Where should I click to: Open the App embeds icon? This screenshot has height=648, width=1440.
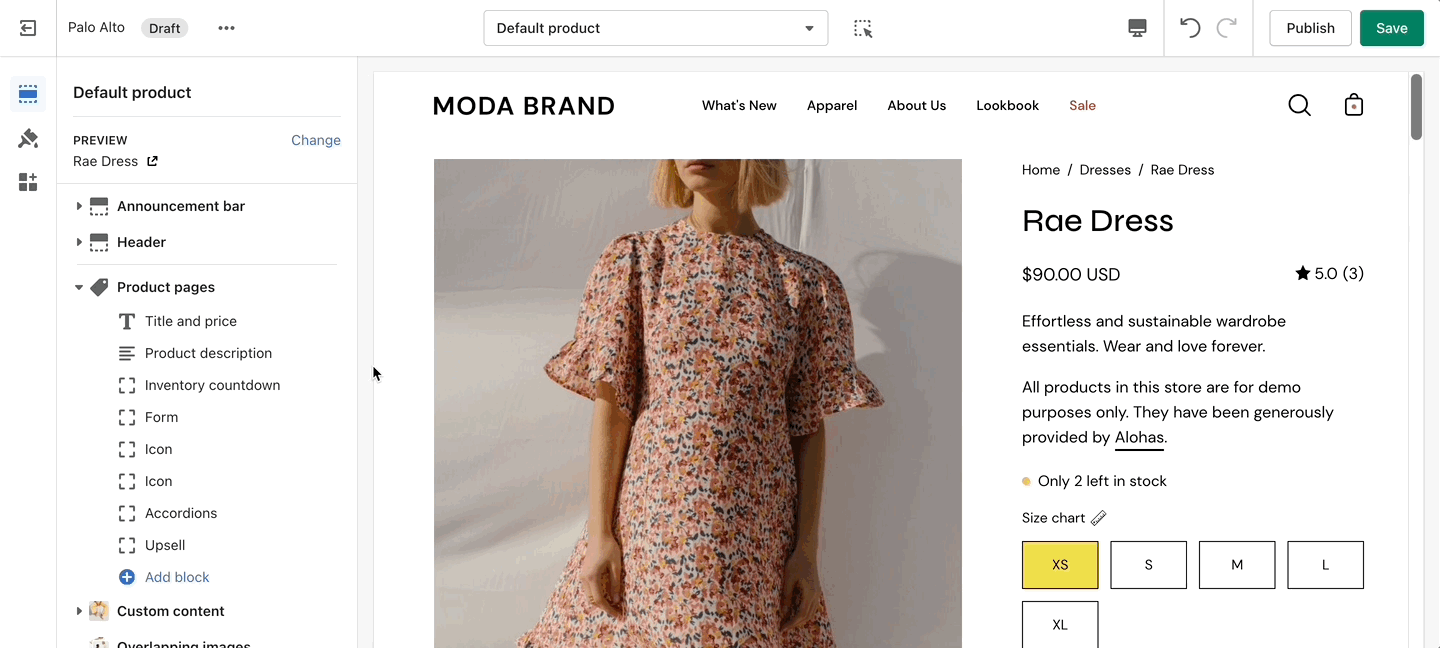pyautogui.click(x=28, y=182)
